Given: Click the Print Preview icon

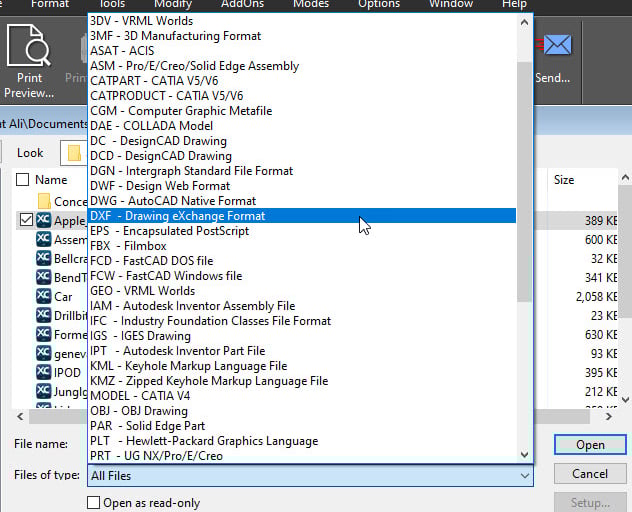Looking at the screenshot, I should (x=29, y=45).
